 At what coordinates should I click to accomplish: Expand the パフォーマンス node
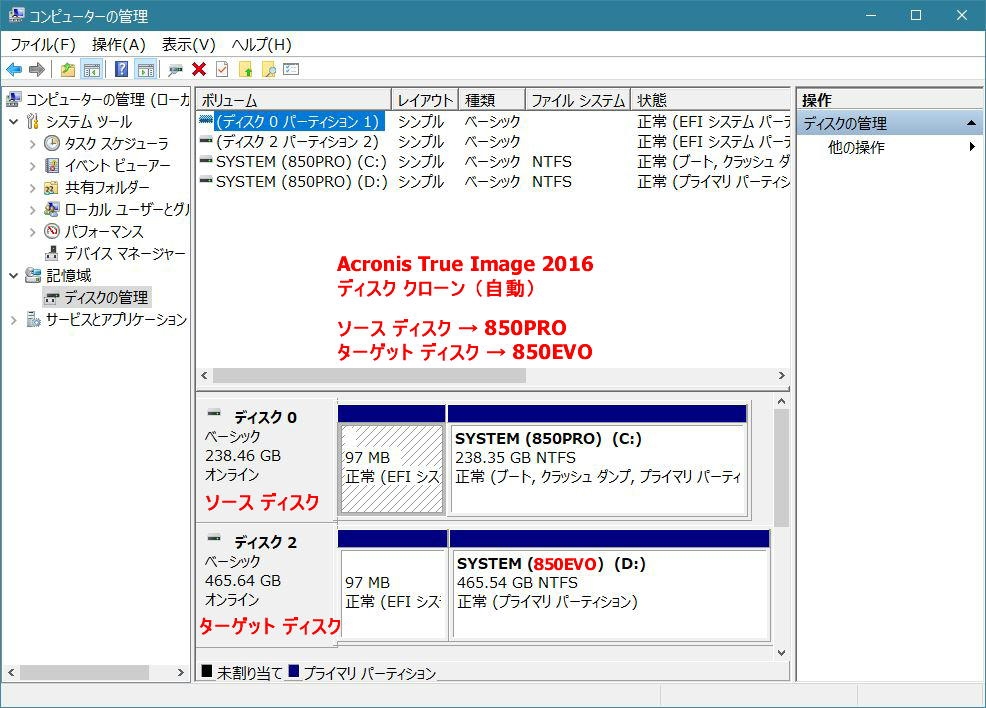pyautogui.click(x=32, y=232)
